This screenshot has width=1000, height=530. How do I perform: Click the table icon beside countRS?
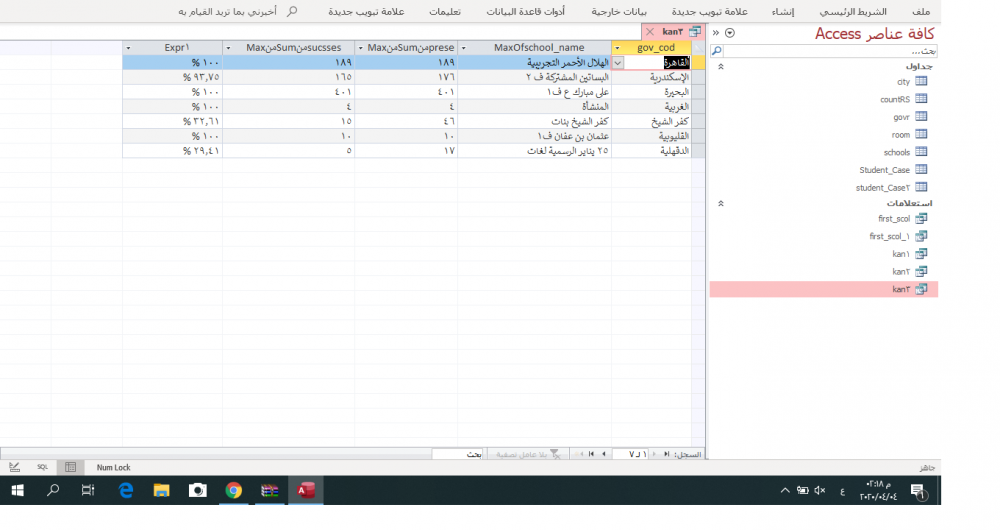point(921,99)
